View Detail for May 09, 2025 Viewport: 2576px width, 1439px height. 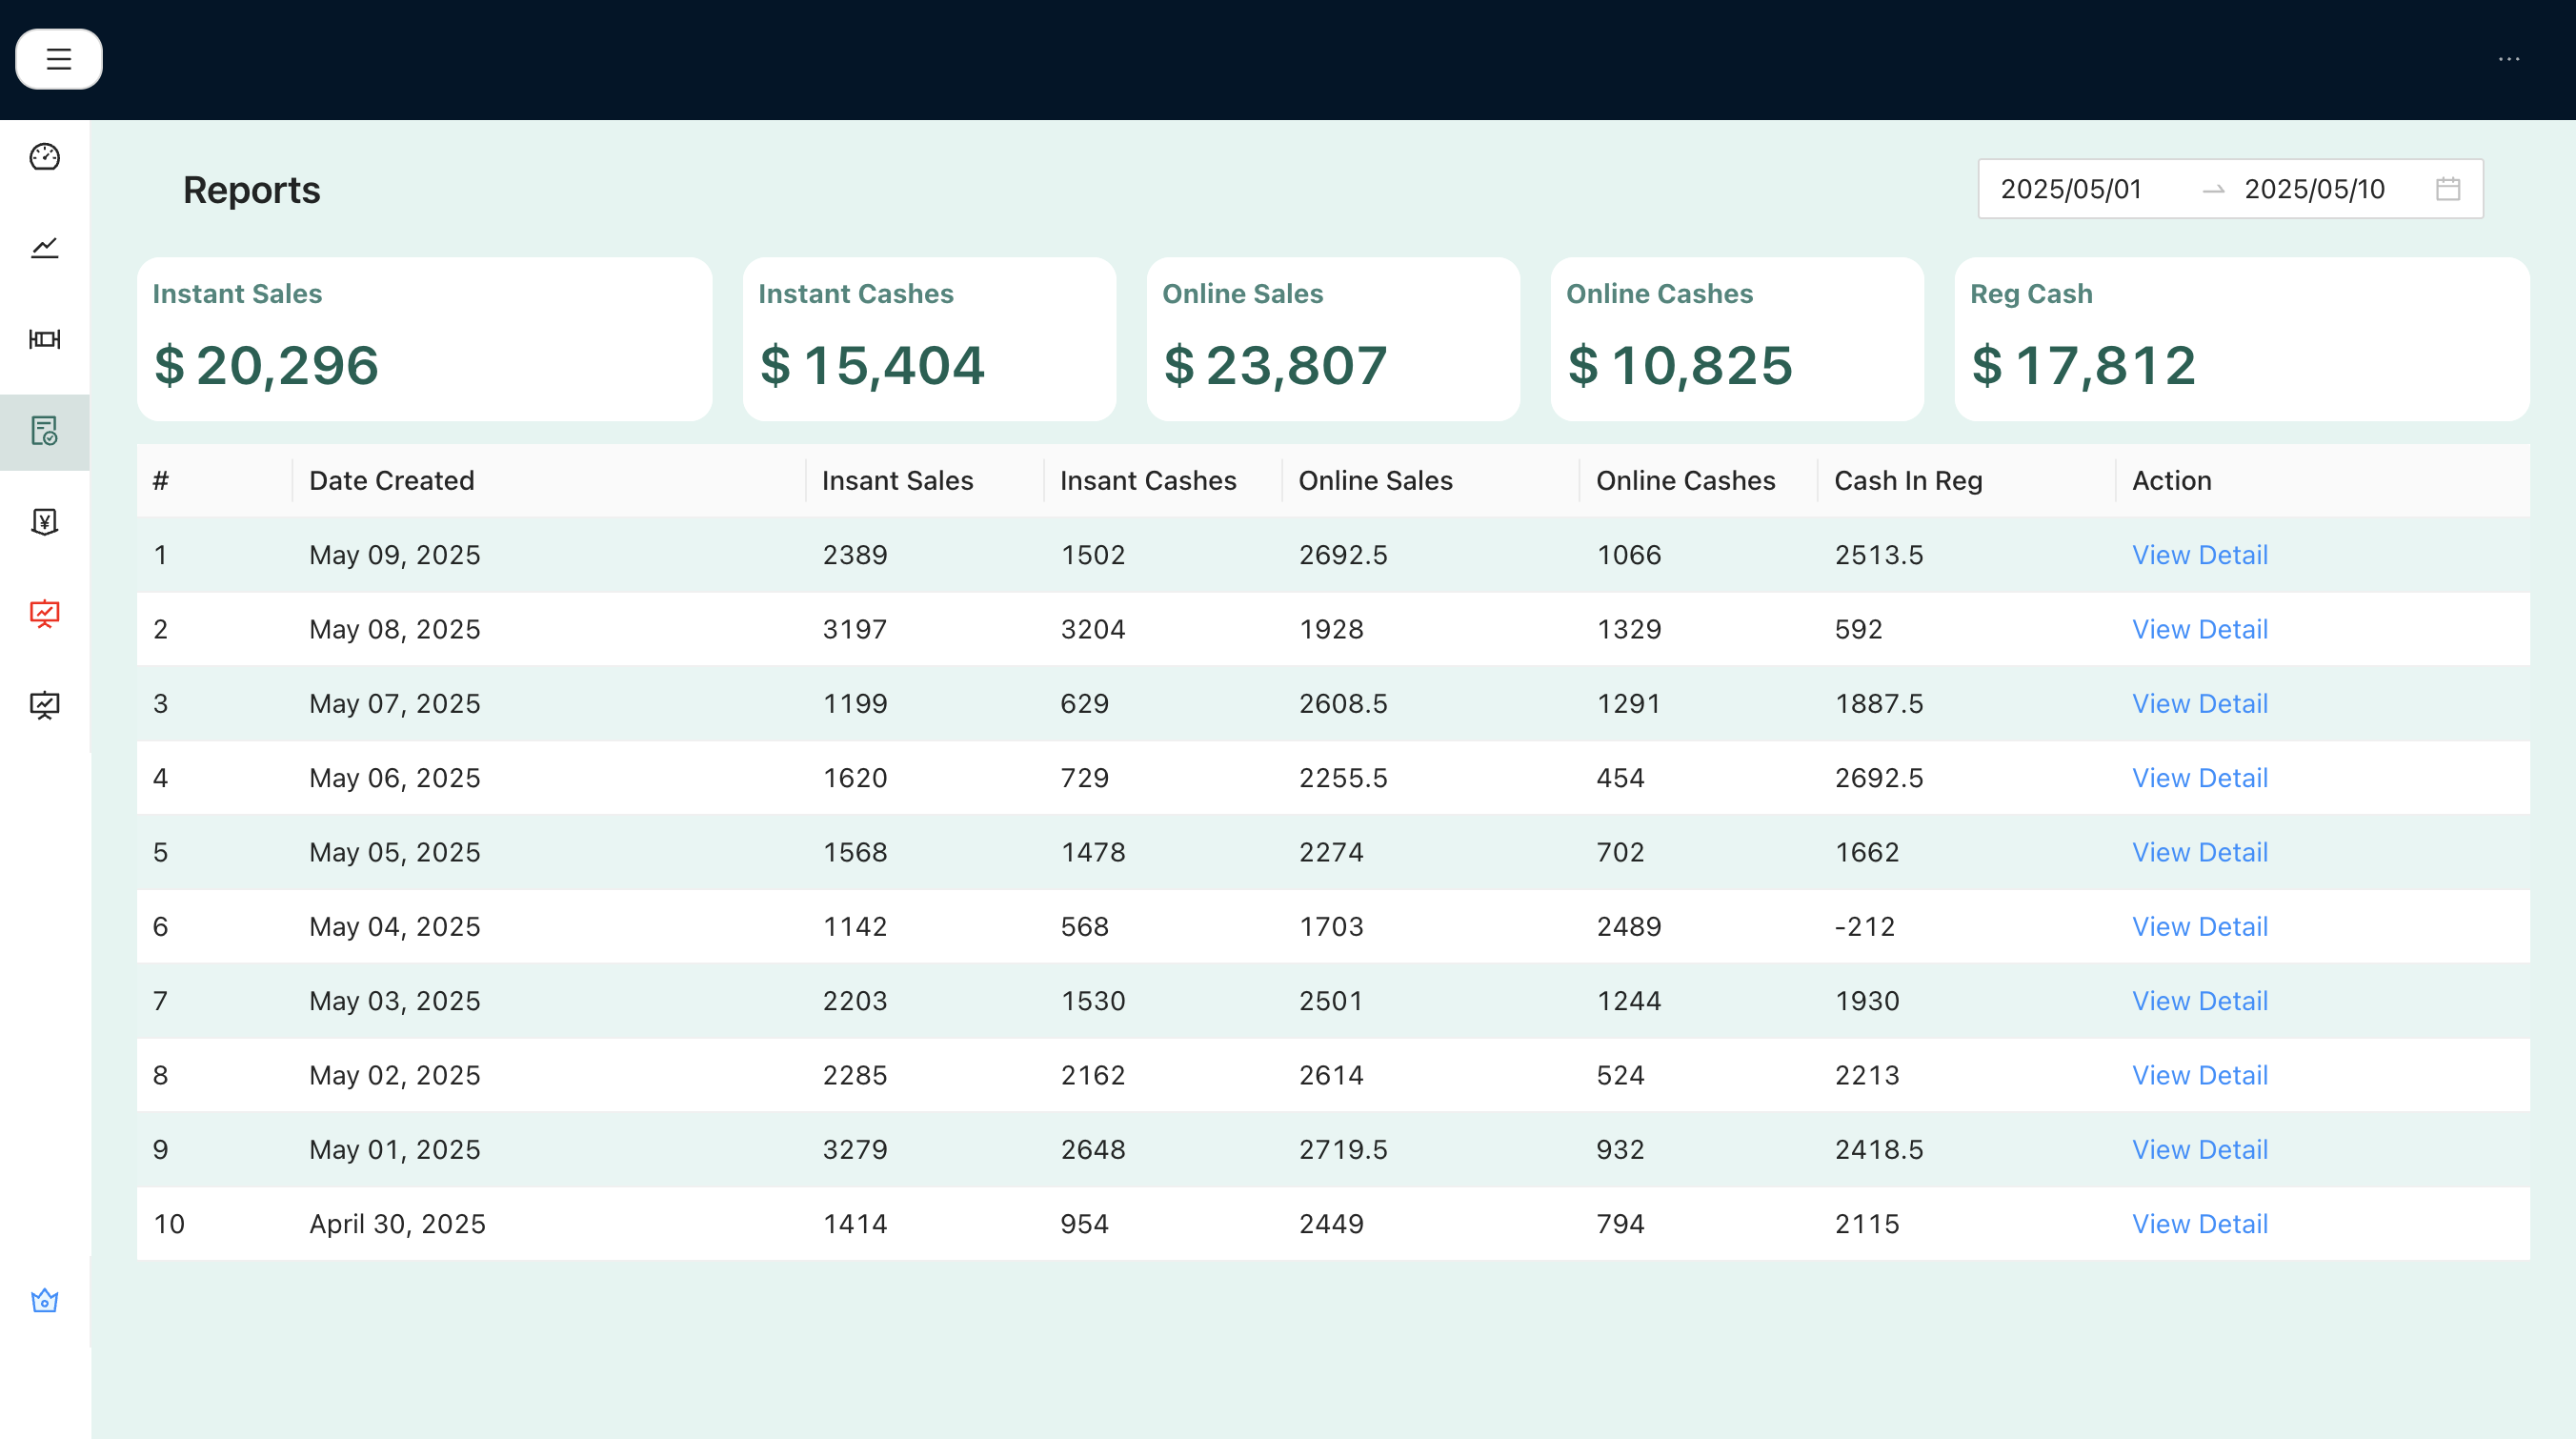(x=2199, y=555)
